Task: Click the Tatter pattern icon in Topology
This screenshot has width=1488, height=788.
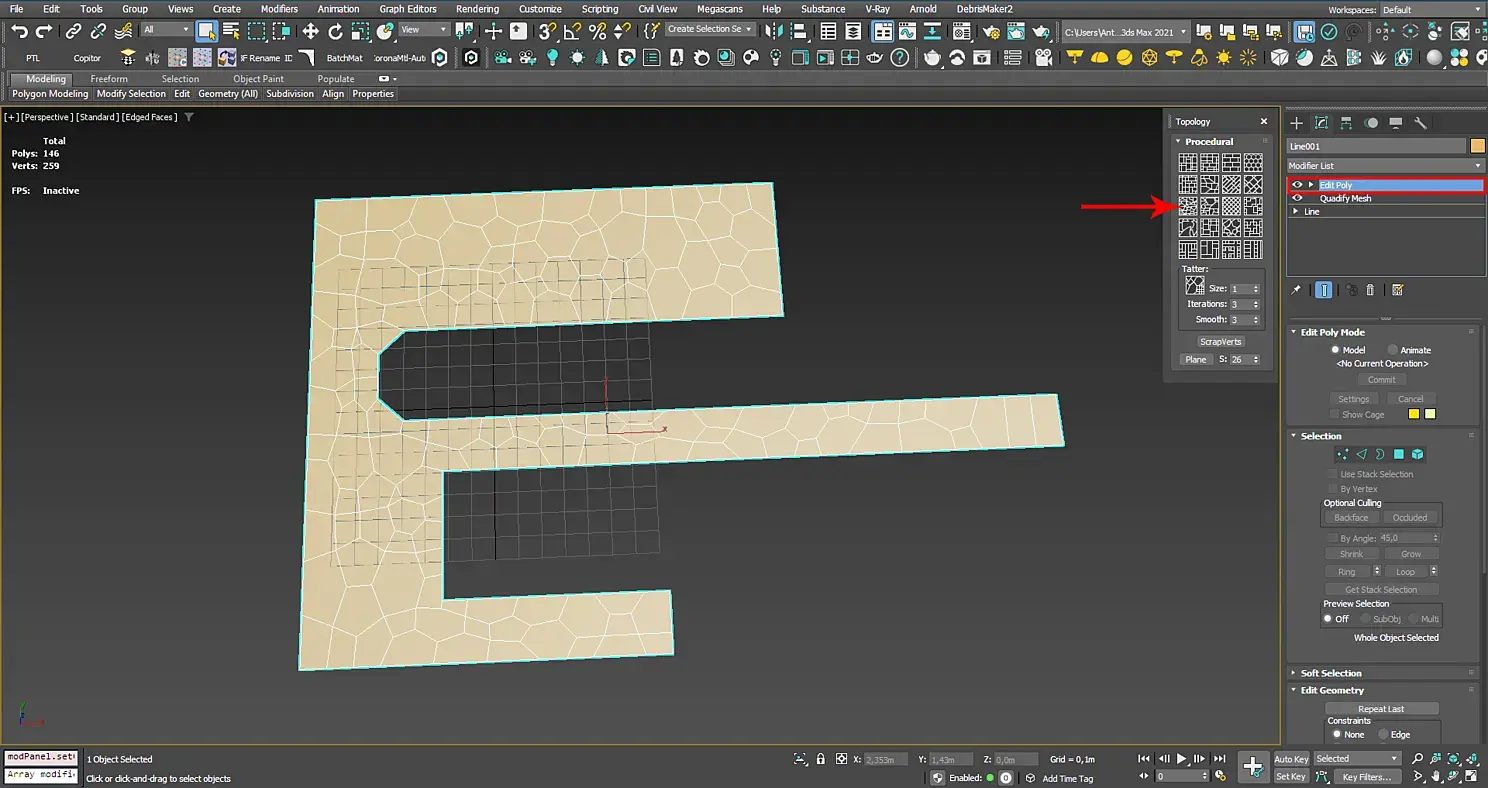Action: (1194, 286)
